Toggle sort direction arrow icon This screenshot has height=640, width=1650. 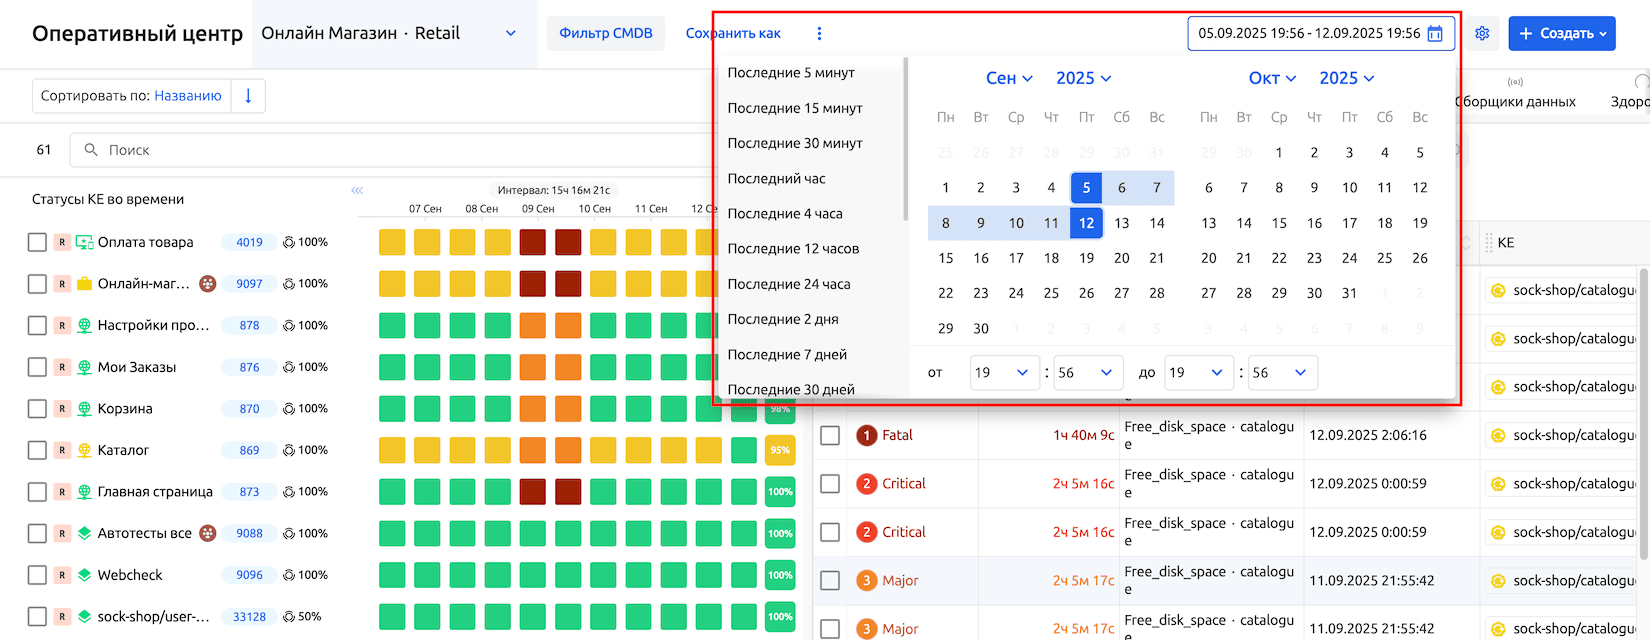(x=248, y=96)
